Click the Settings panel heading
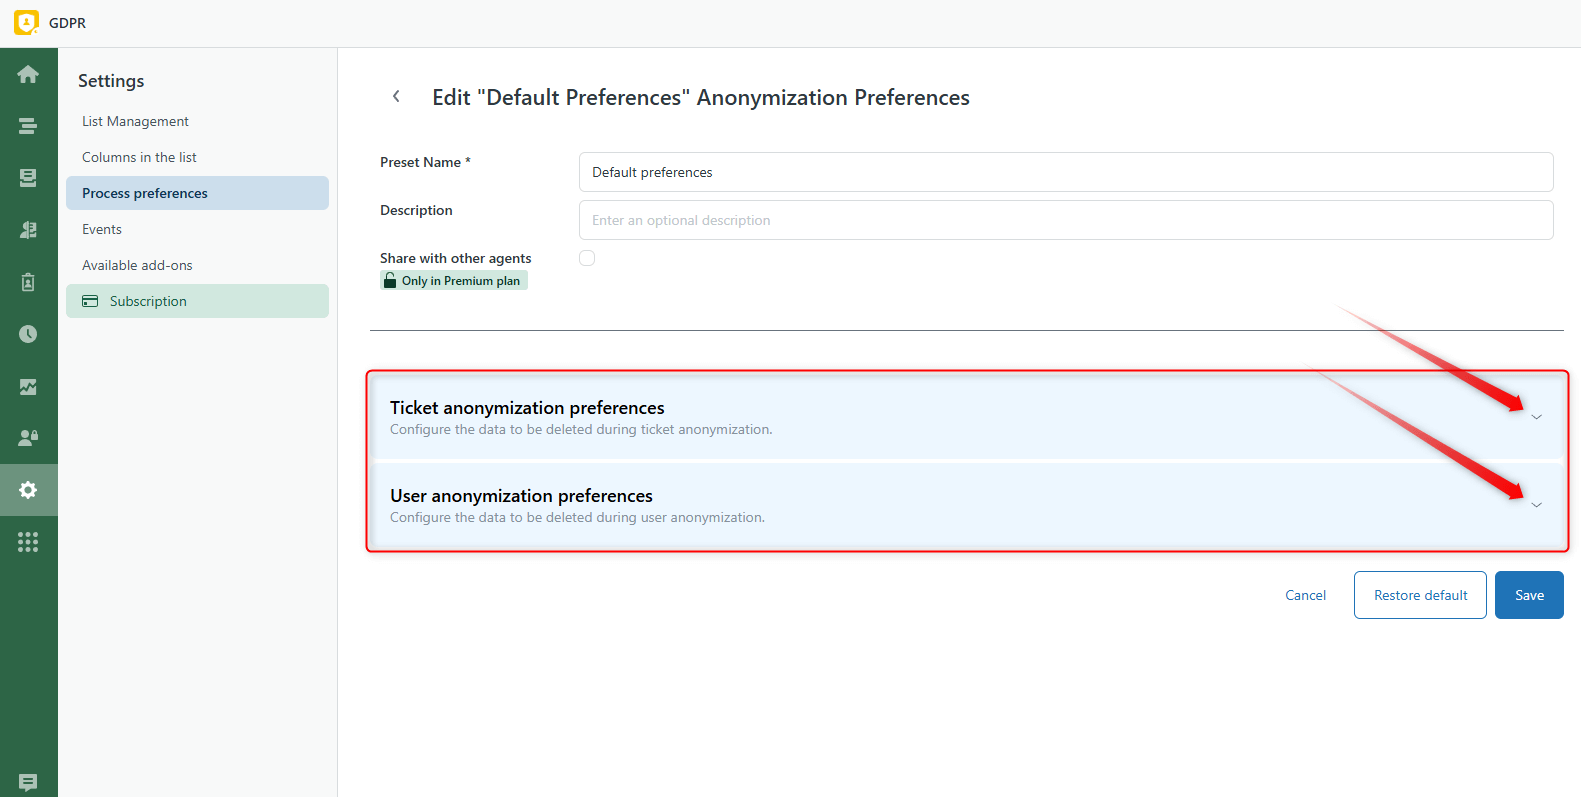The height and width of the screenshot is (797, 1581). [x=111, y=81]
